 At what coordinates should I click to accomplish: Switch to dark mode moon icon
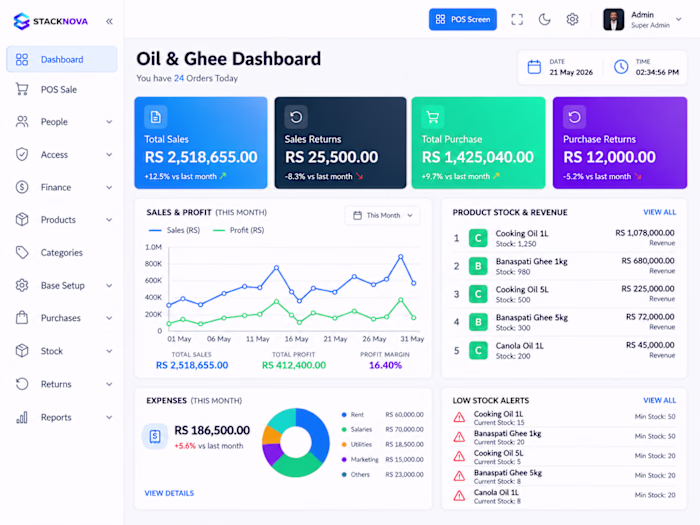[545, 19]
